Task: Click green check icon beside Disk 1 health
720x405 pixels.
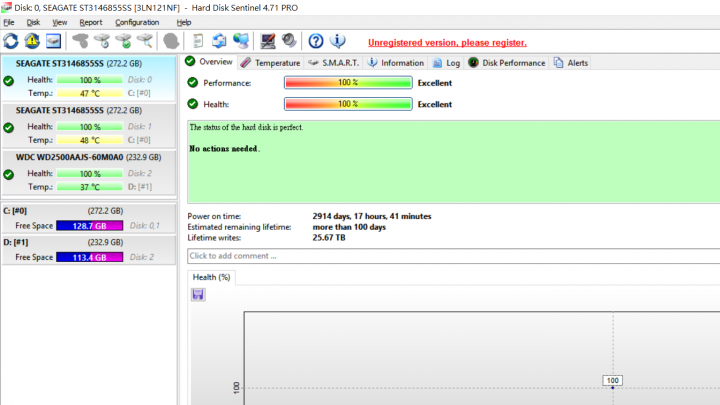Action: (x=9, y=128)
